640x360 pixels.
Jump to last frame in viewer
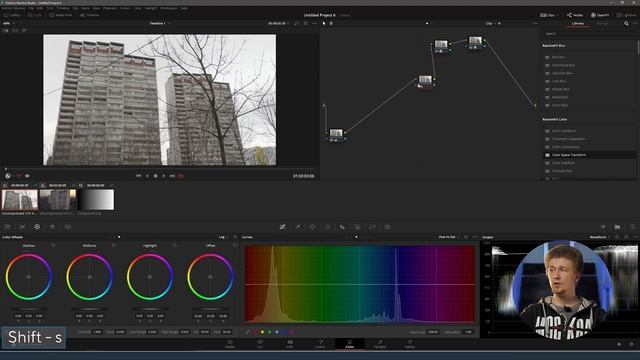point(172,176)
